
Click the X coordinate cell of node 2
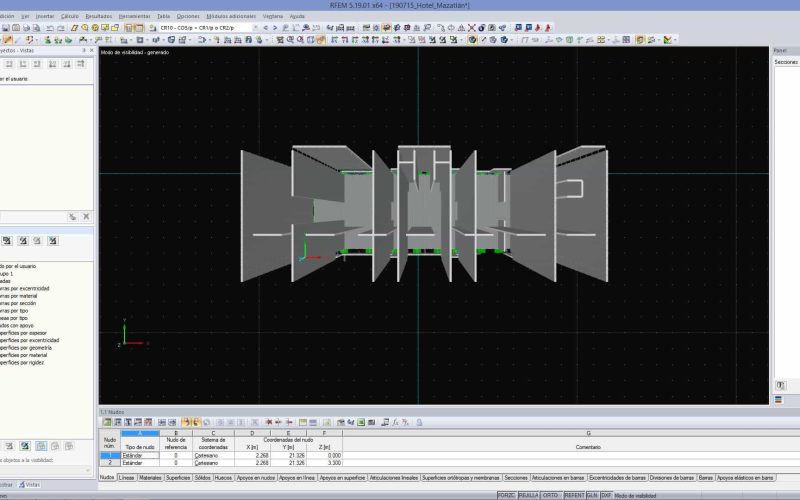(253, 463)
